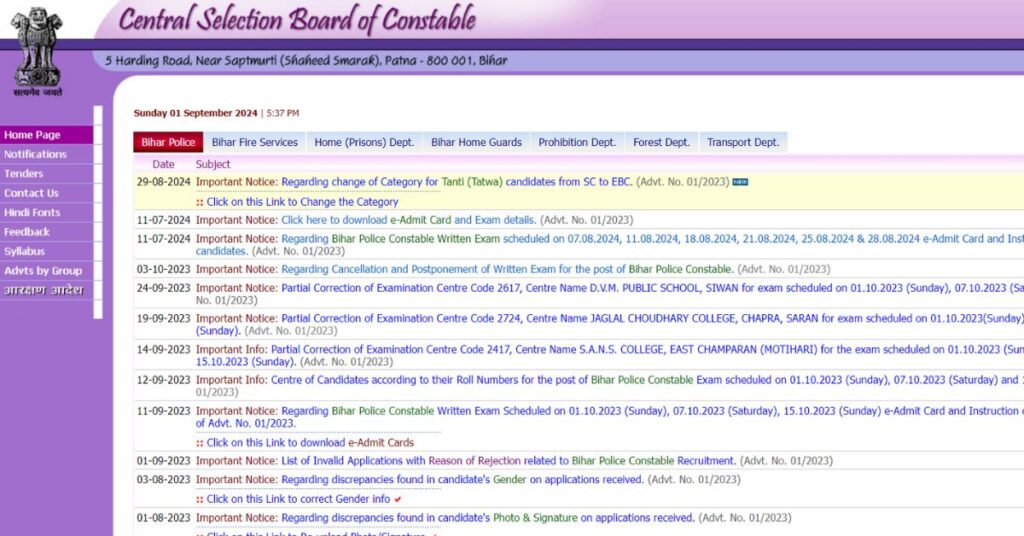The width and height of the screenshot is (1024, 536).
Task: Open Notifications in the sidebar
Action: point(46,155)
